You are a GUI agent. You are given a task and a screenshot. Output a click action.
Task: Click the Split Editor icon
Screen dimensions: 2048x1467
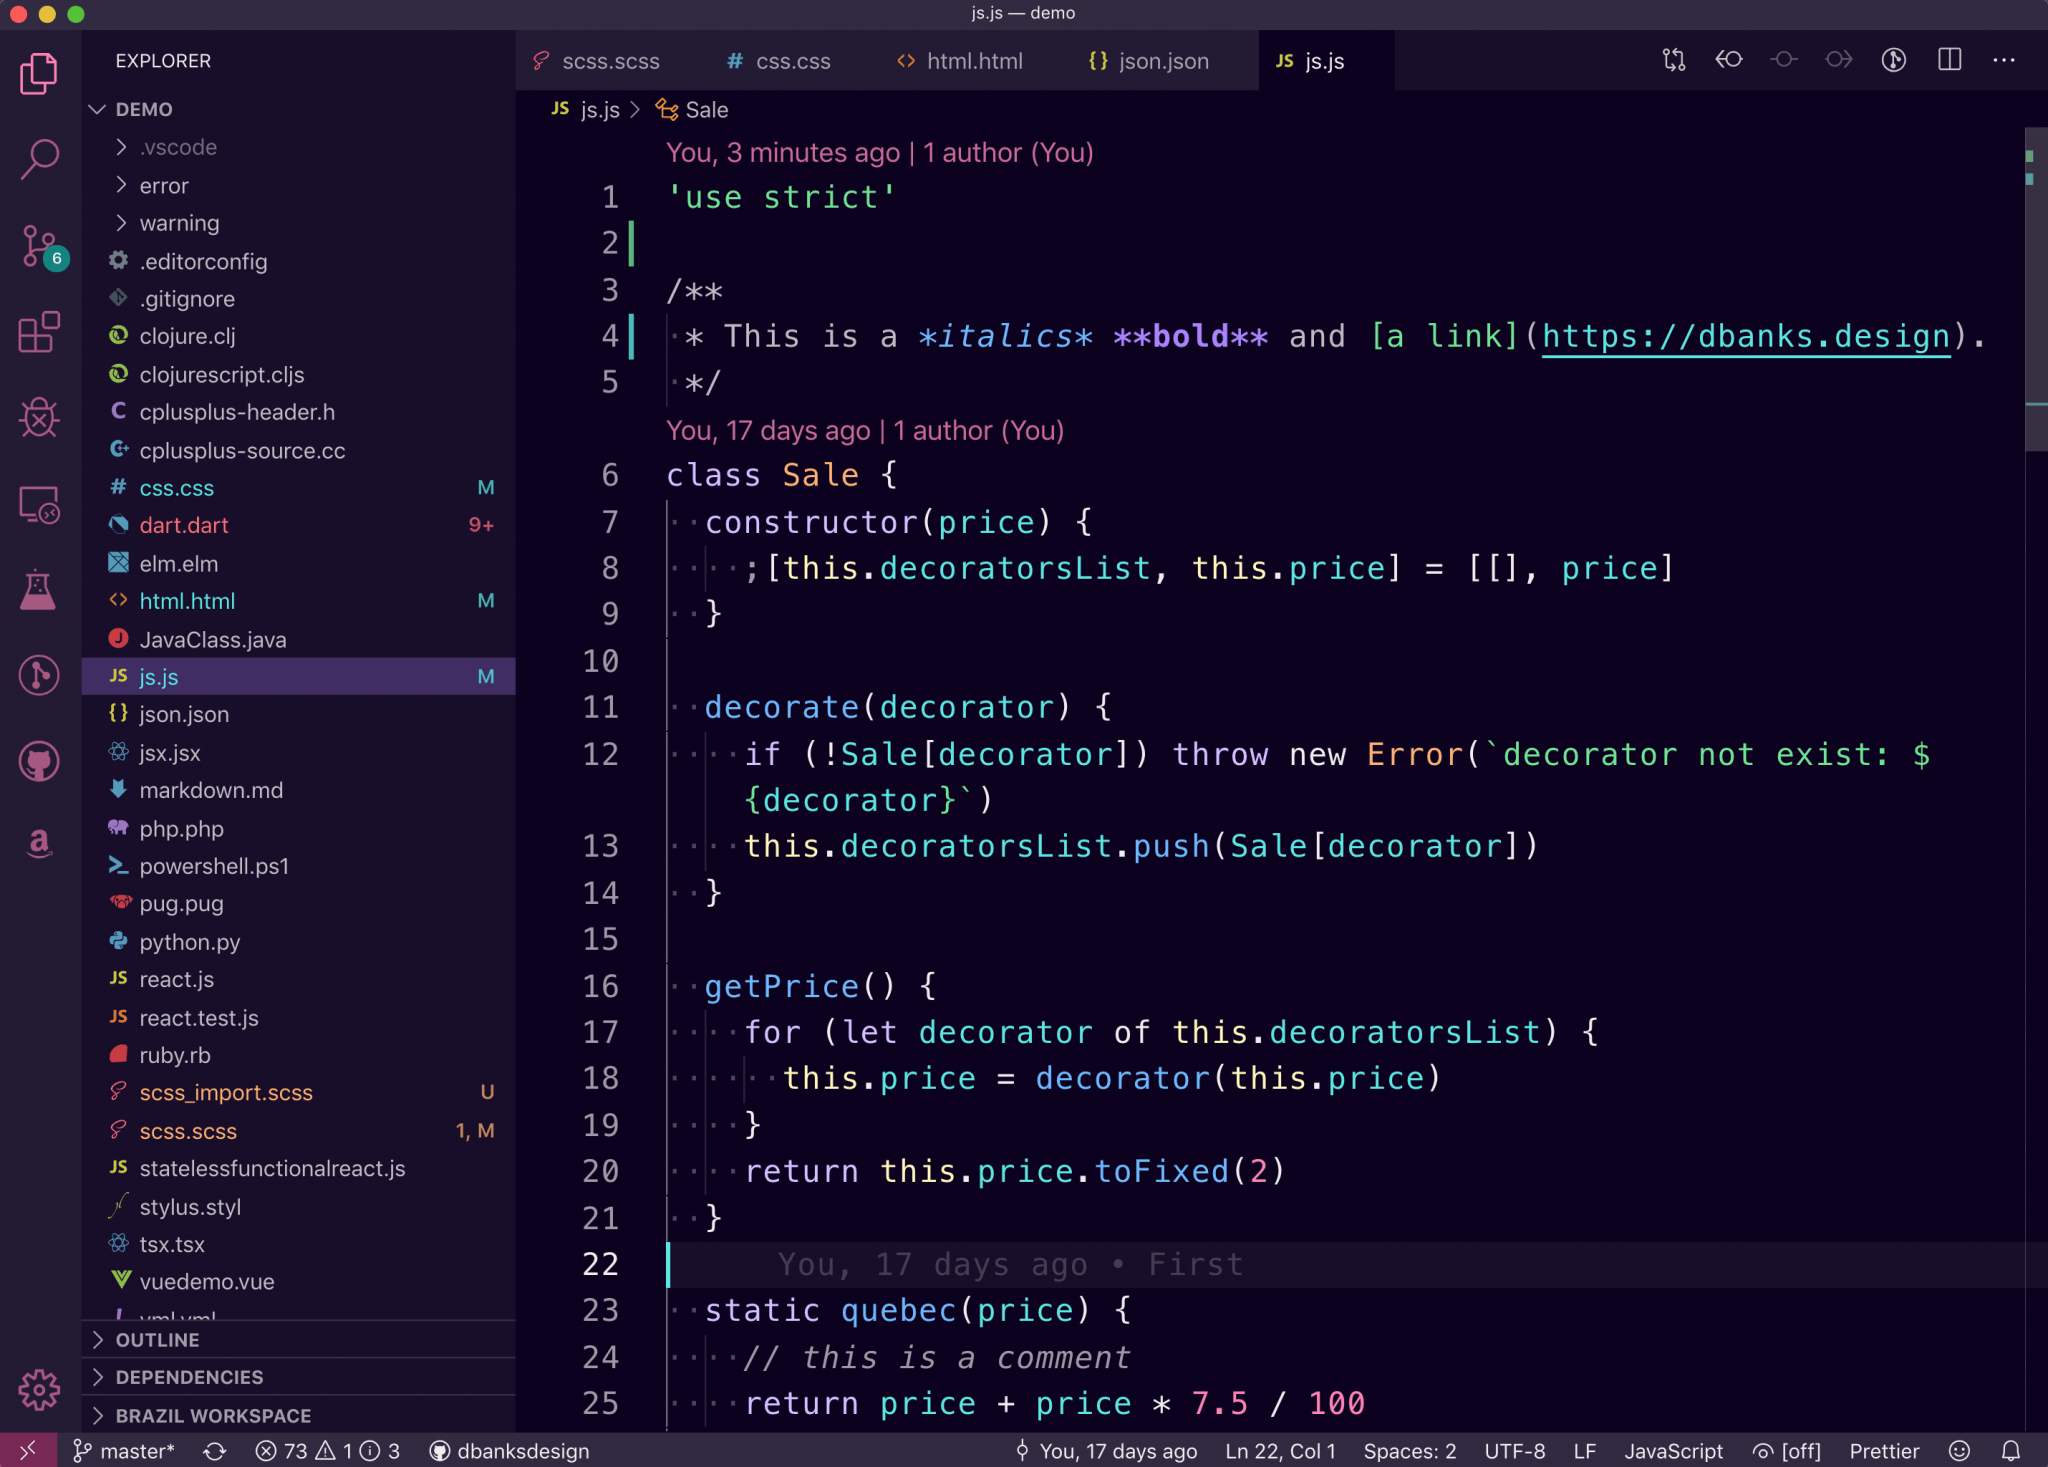click(x=1948, y=60)
